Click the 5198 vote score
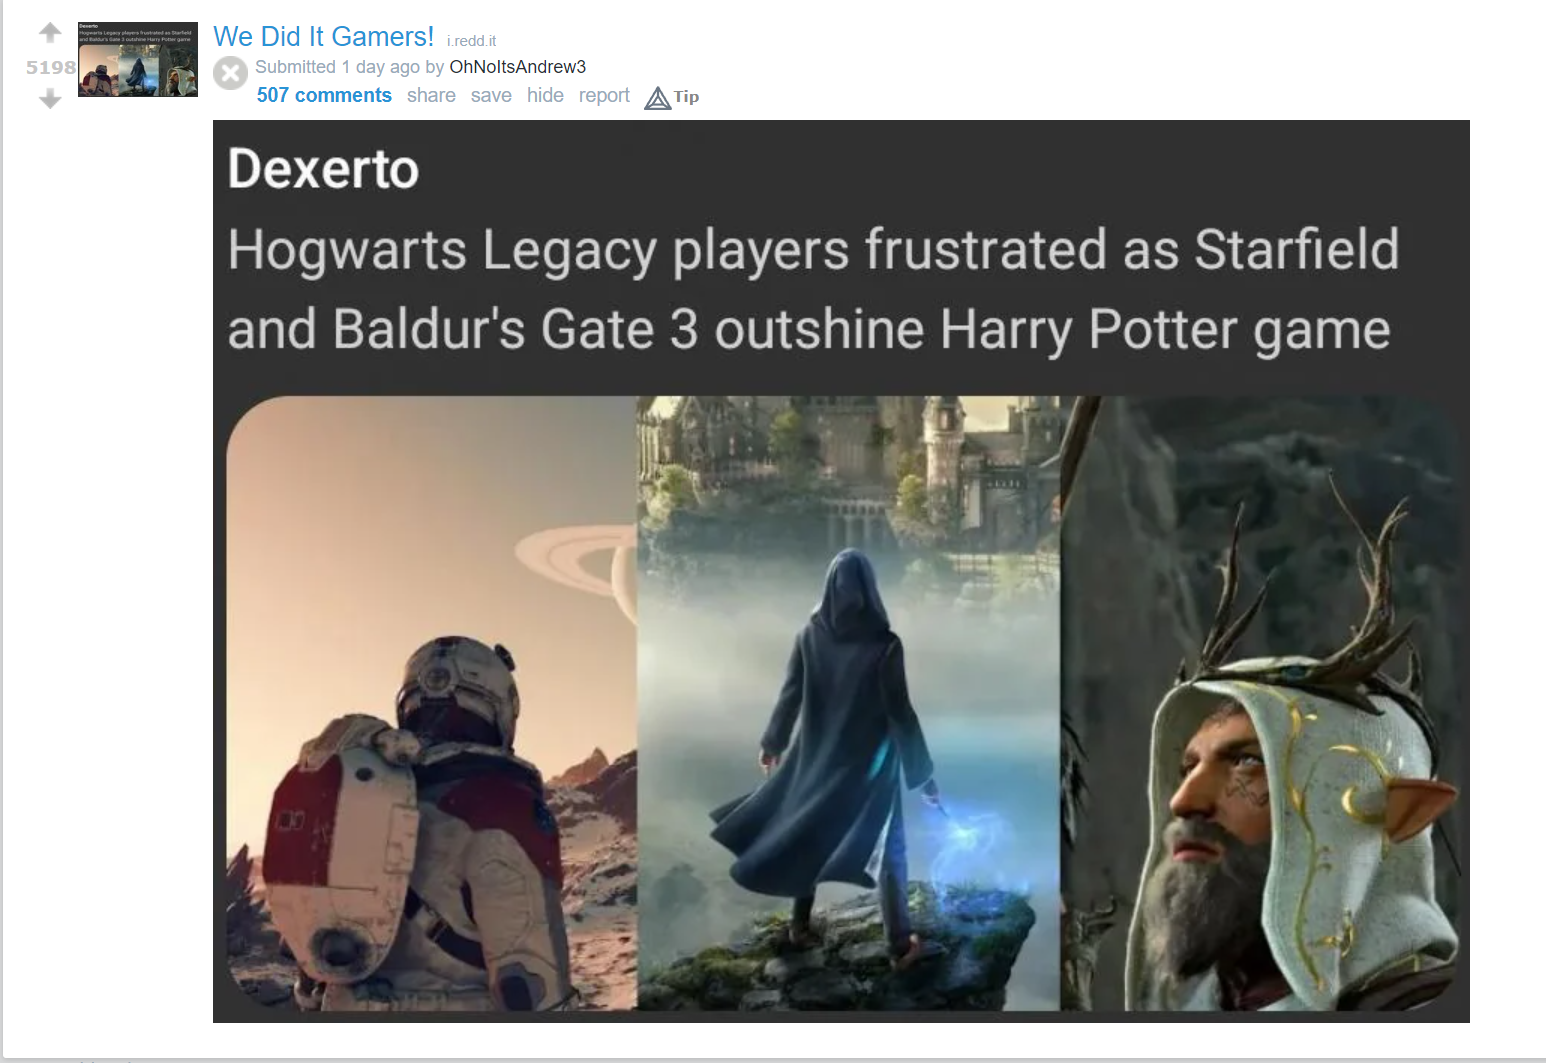1546x1063 pixels. pos(51,67)
